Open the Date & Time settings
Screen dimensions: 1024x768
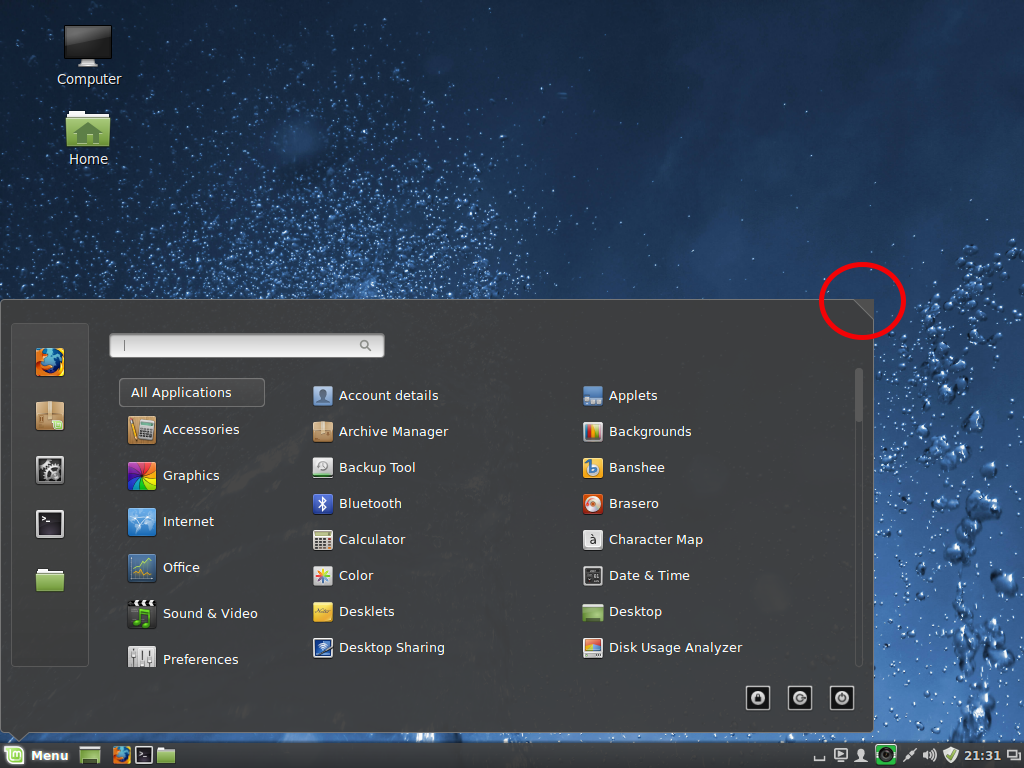click(x=646, y=575)
